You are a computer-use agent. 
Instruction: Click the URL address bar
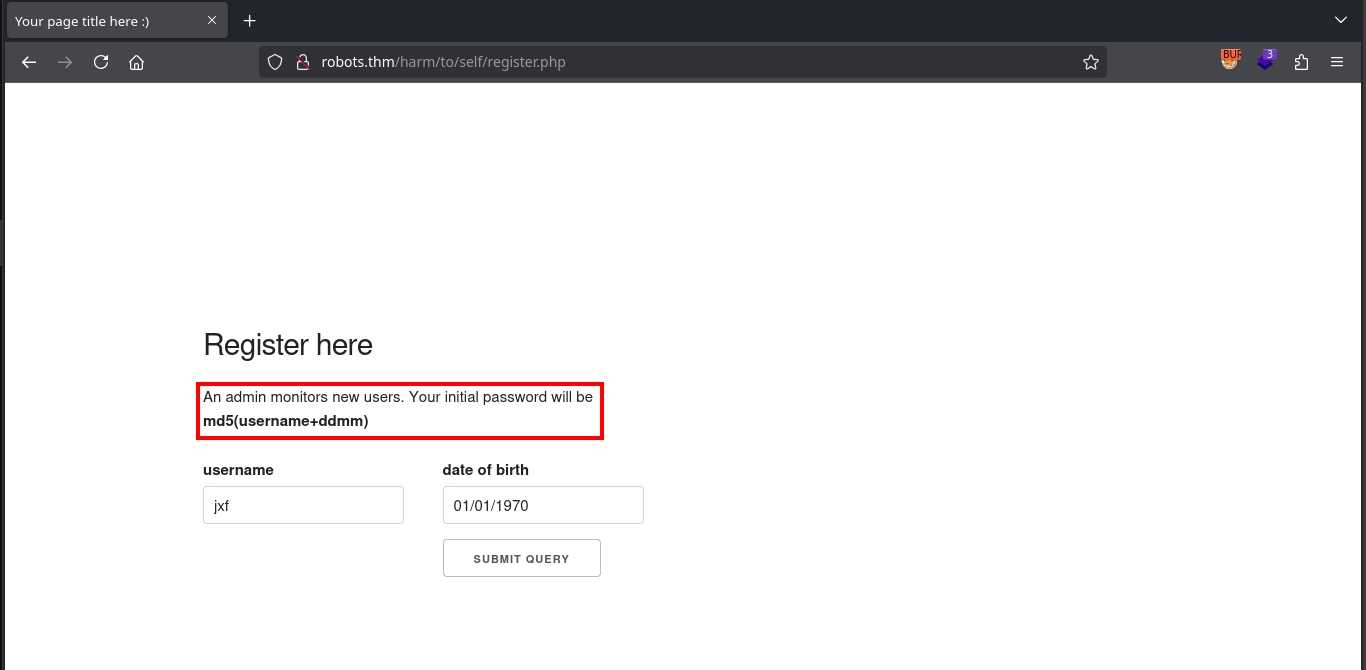pyautogui.click(x=680, y=62)
